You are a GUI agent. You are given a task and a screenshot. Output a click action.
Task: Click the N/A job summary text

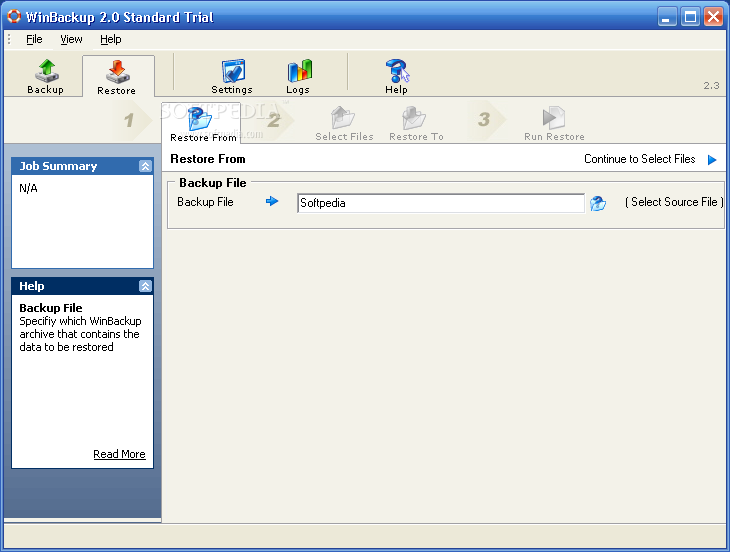pos(28,188)
